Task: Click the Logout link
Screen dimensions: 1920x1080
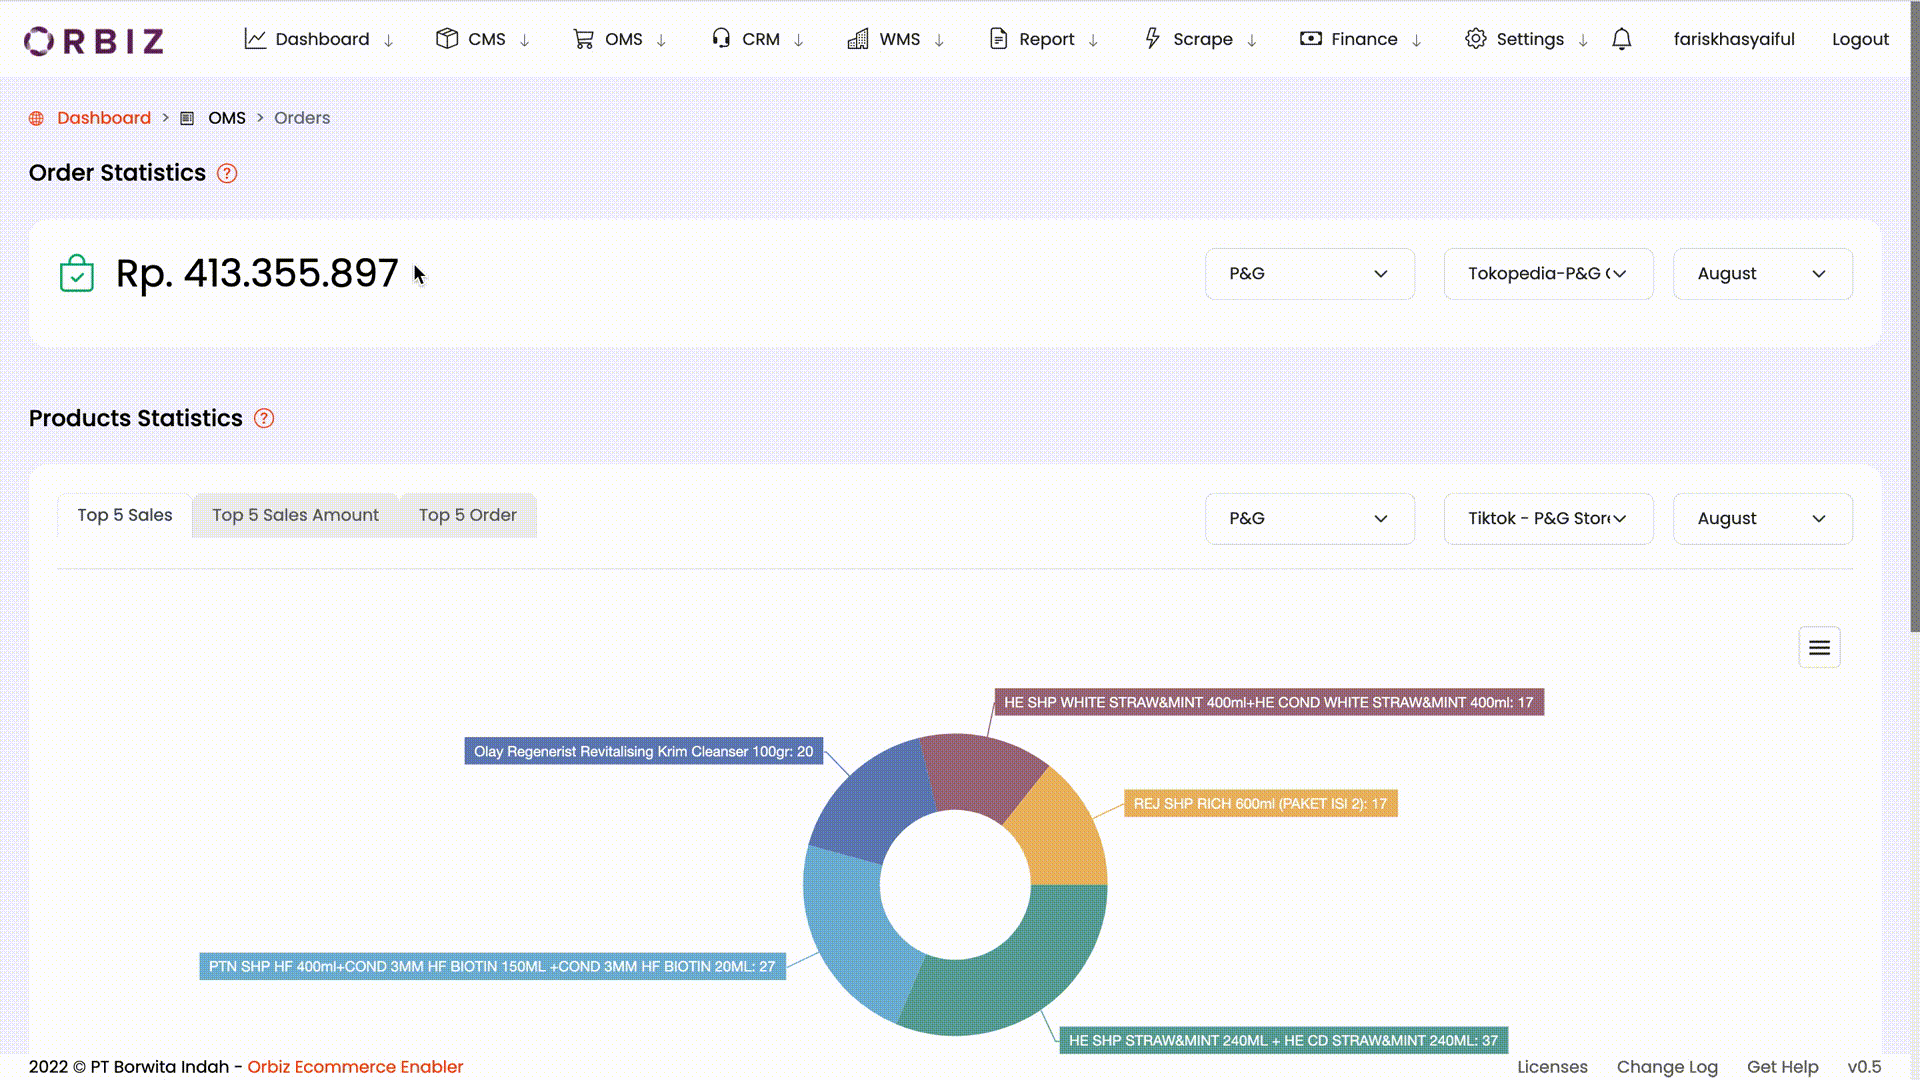Action: tap(1859, 39)
